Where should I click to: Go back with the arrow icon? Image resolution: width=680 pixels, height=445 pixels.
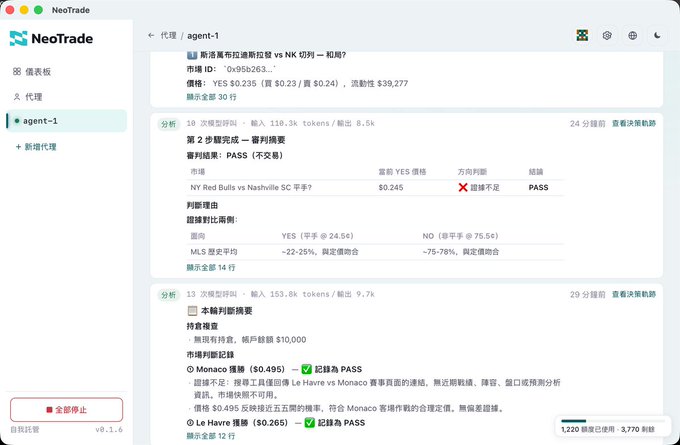[x=151, y=36]
